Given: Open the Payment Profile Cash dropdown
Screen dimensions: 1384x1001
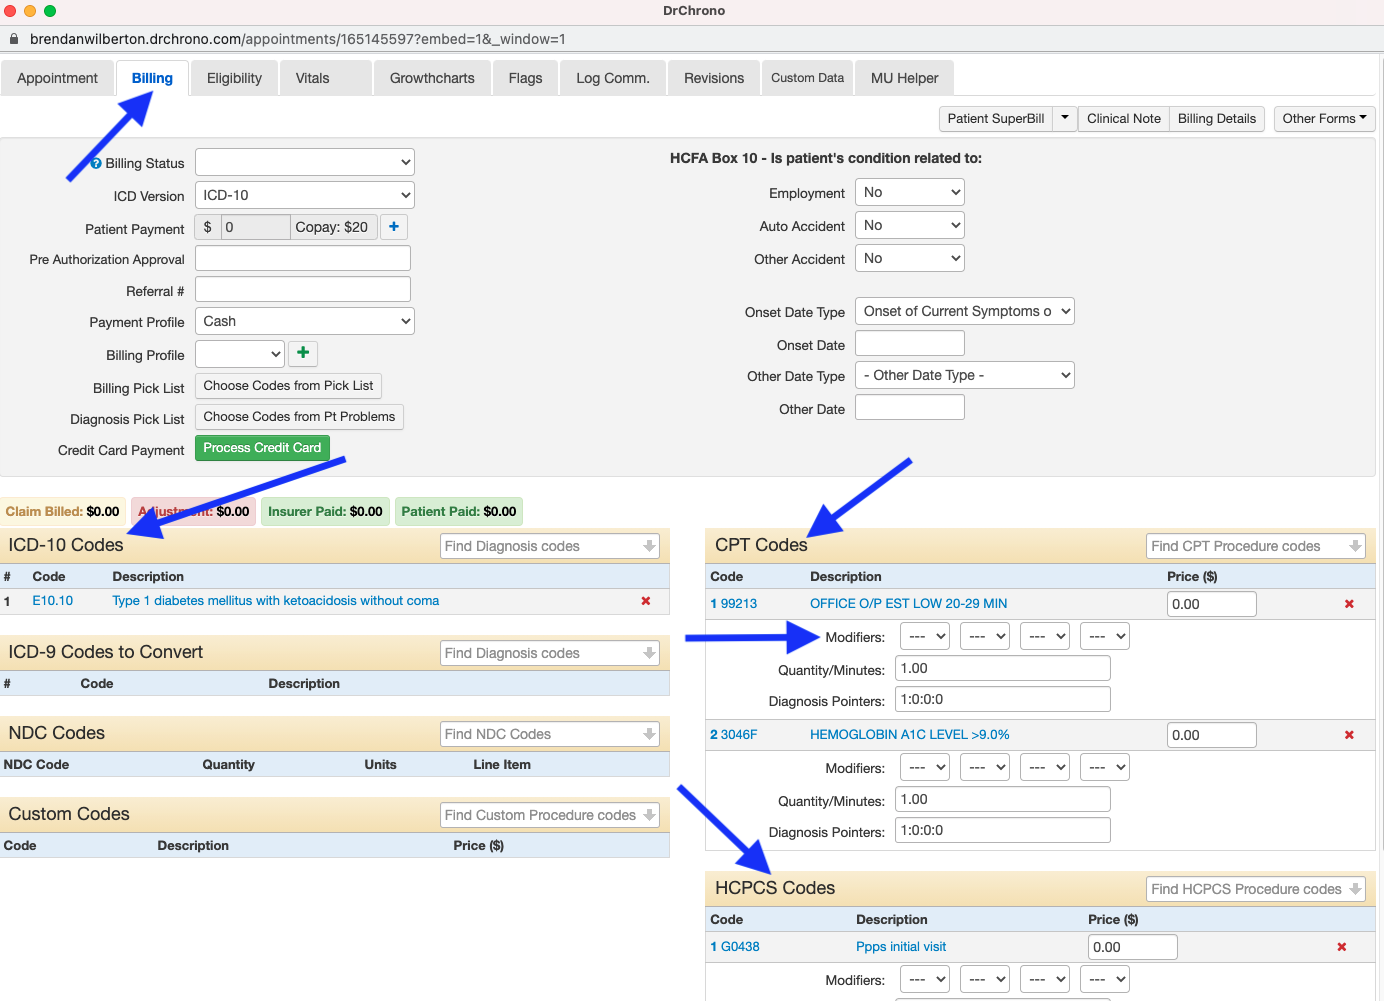Looking at the screenshot, I should (x=305, y=321).
